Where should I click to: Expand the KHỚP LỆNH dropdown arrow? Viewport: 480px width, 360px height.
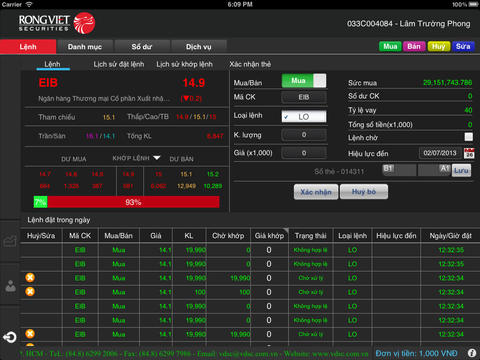[x=156, y=158]
